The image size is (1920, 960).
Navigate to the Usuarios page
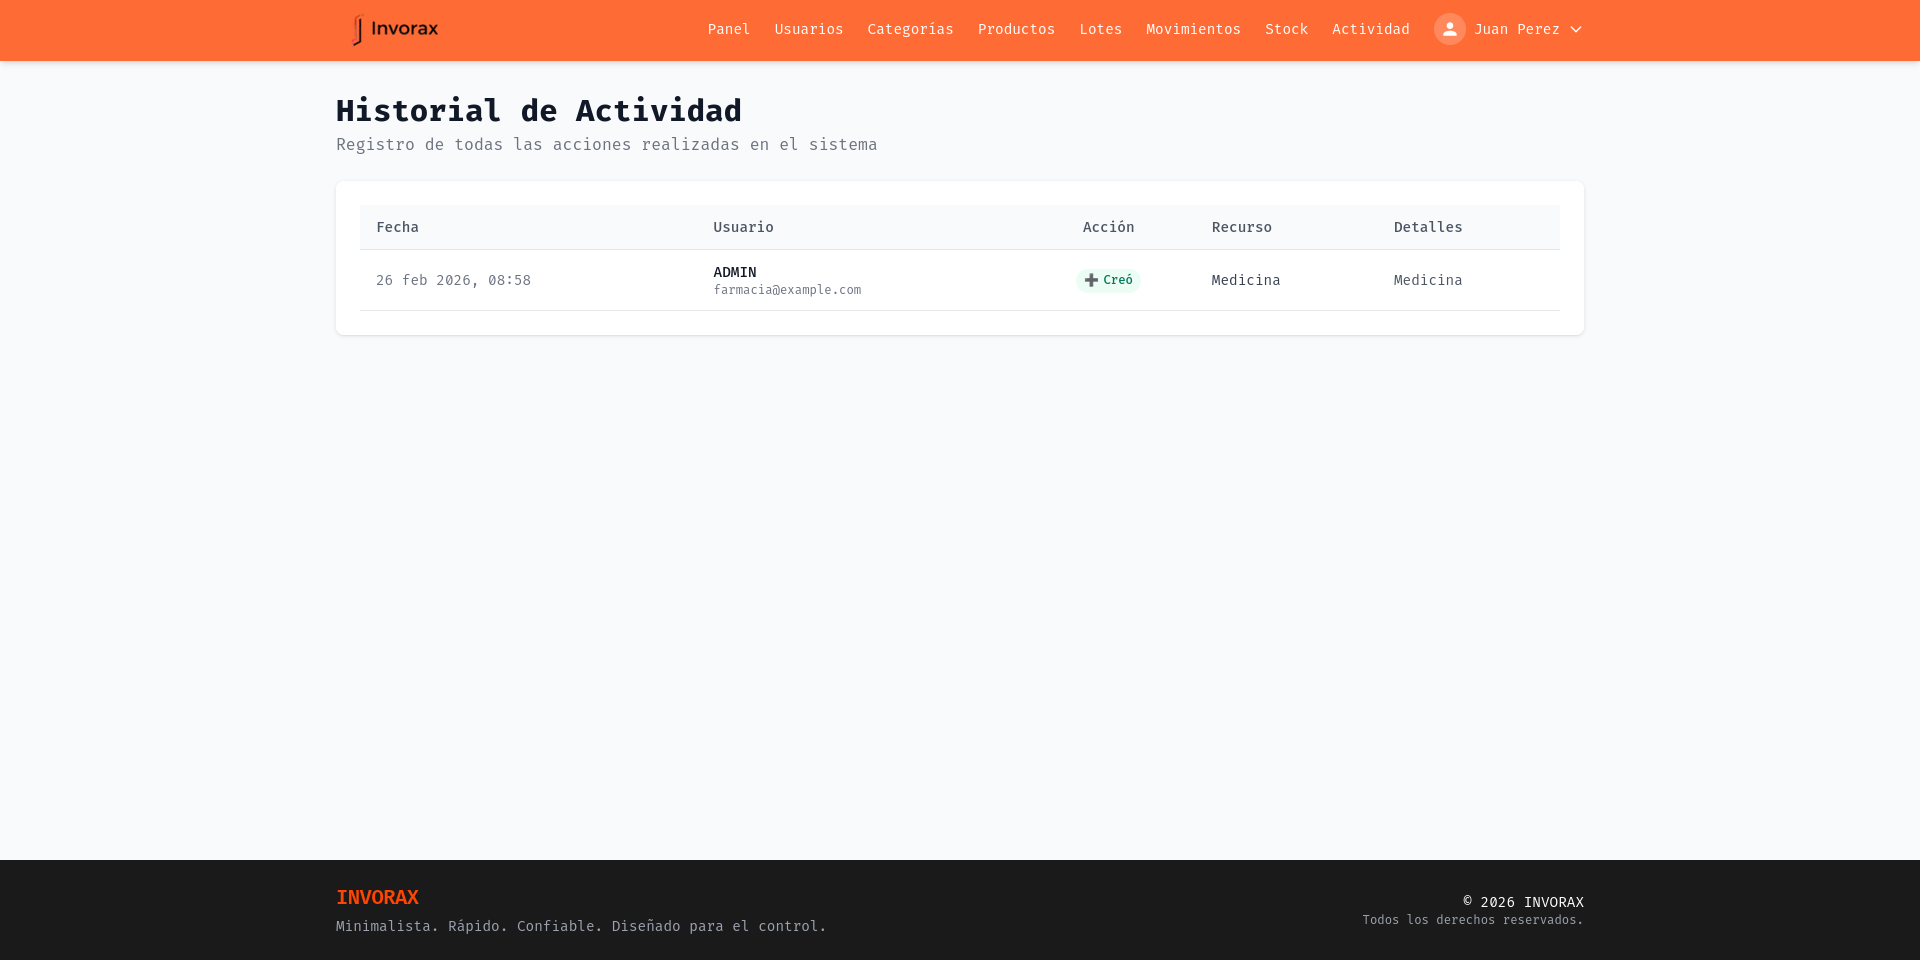pyautogui.click(x=808, y=29)
